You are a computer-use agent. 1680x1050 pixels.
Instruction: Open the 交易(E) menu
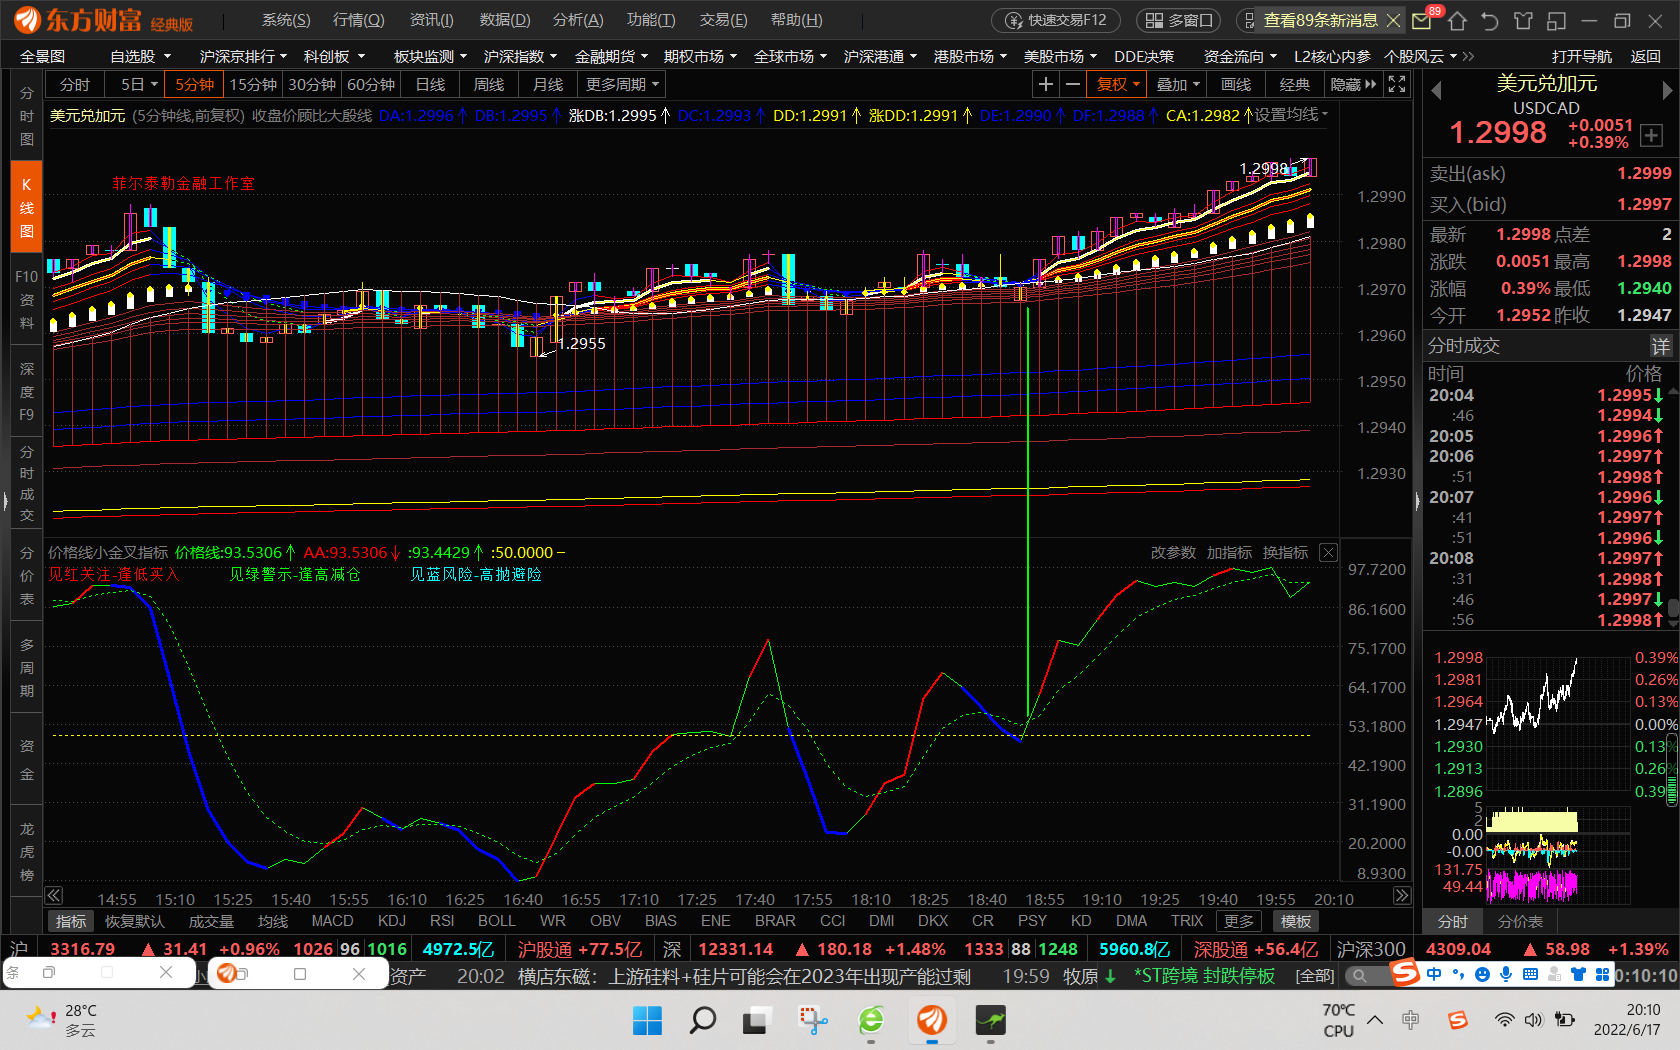tap(723, 20)
